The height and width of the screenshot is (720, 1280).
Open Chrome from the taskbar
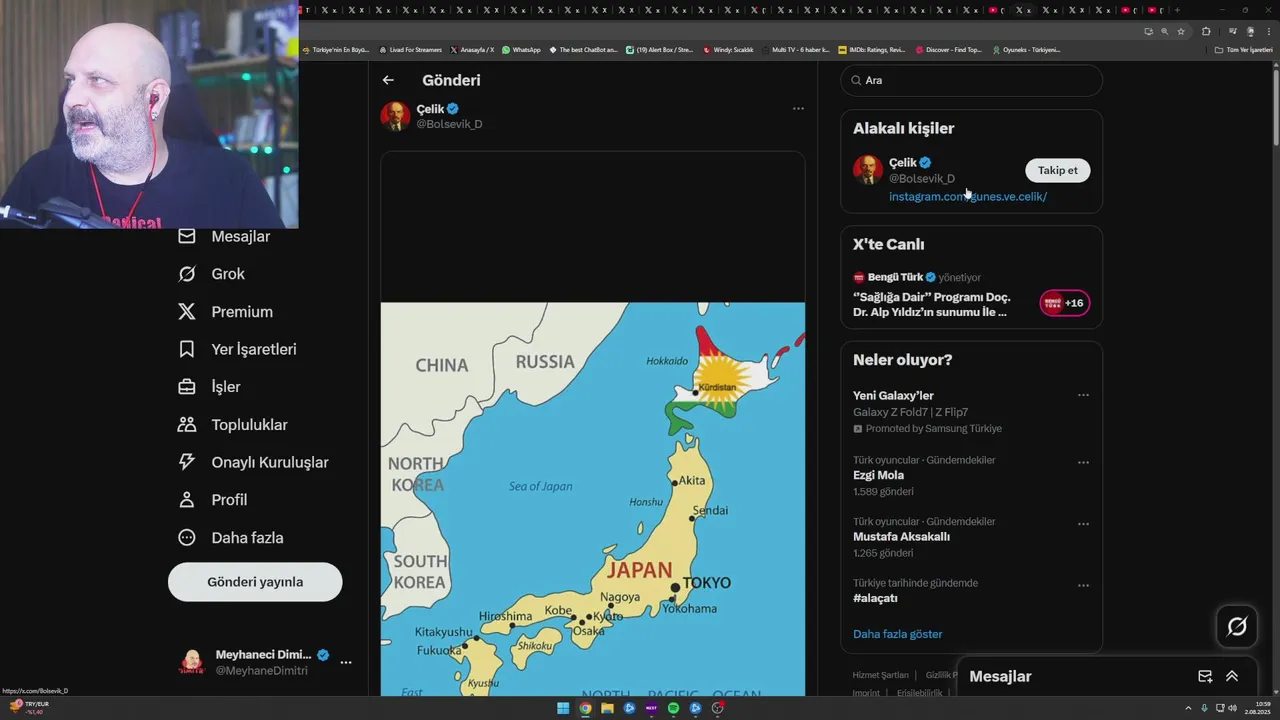[x=585, y=708]
